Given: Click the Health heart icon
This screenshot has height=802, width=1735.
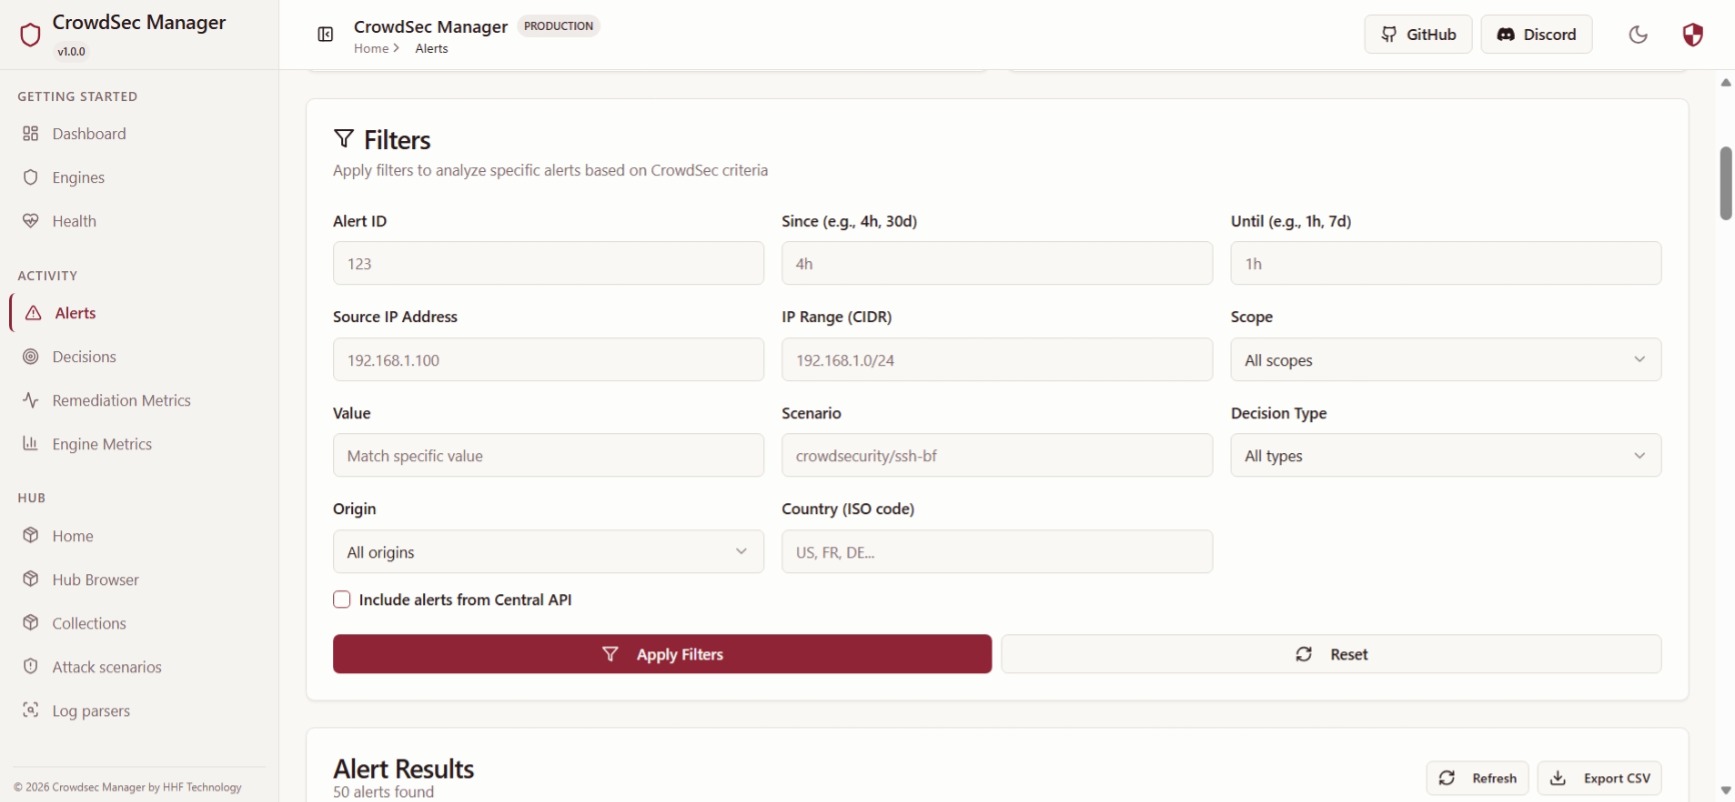Looking at the screenshot, I should click(31, 221).
